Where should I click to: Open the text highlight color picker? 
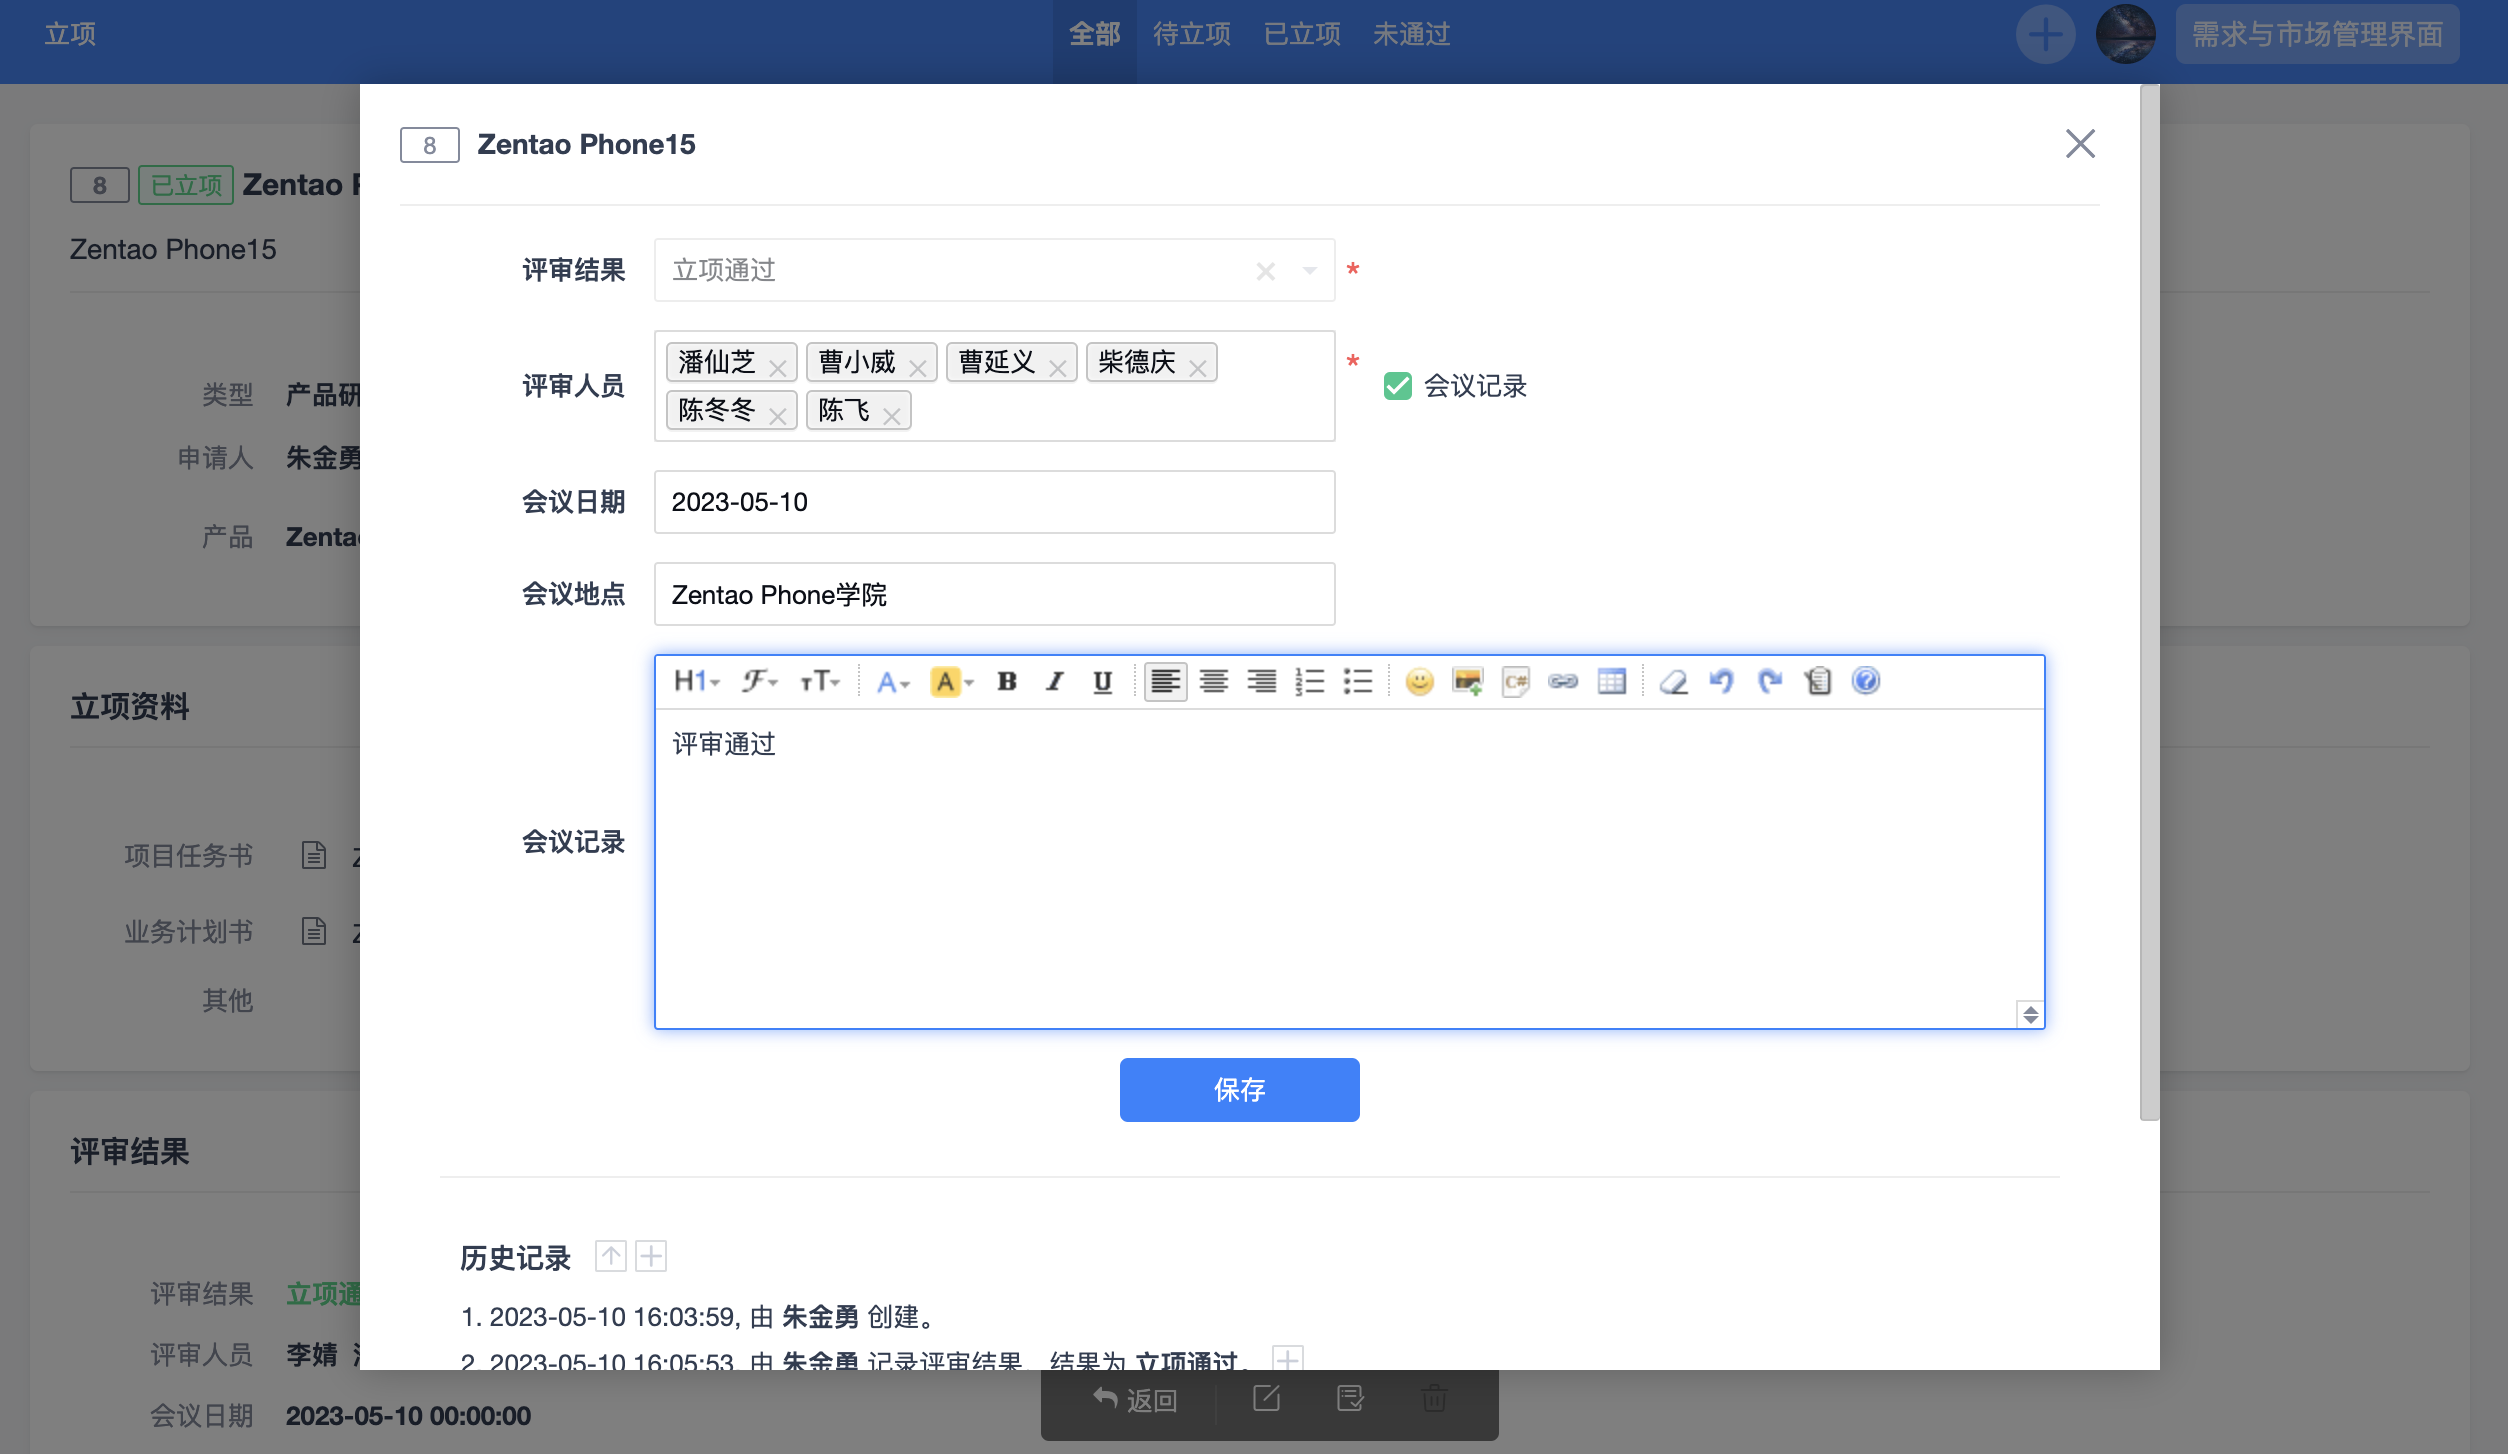point(951,682)
